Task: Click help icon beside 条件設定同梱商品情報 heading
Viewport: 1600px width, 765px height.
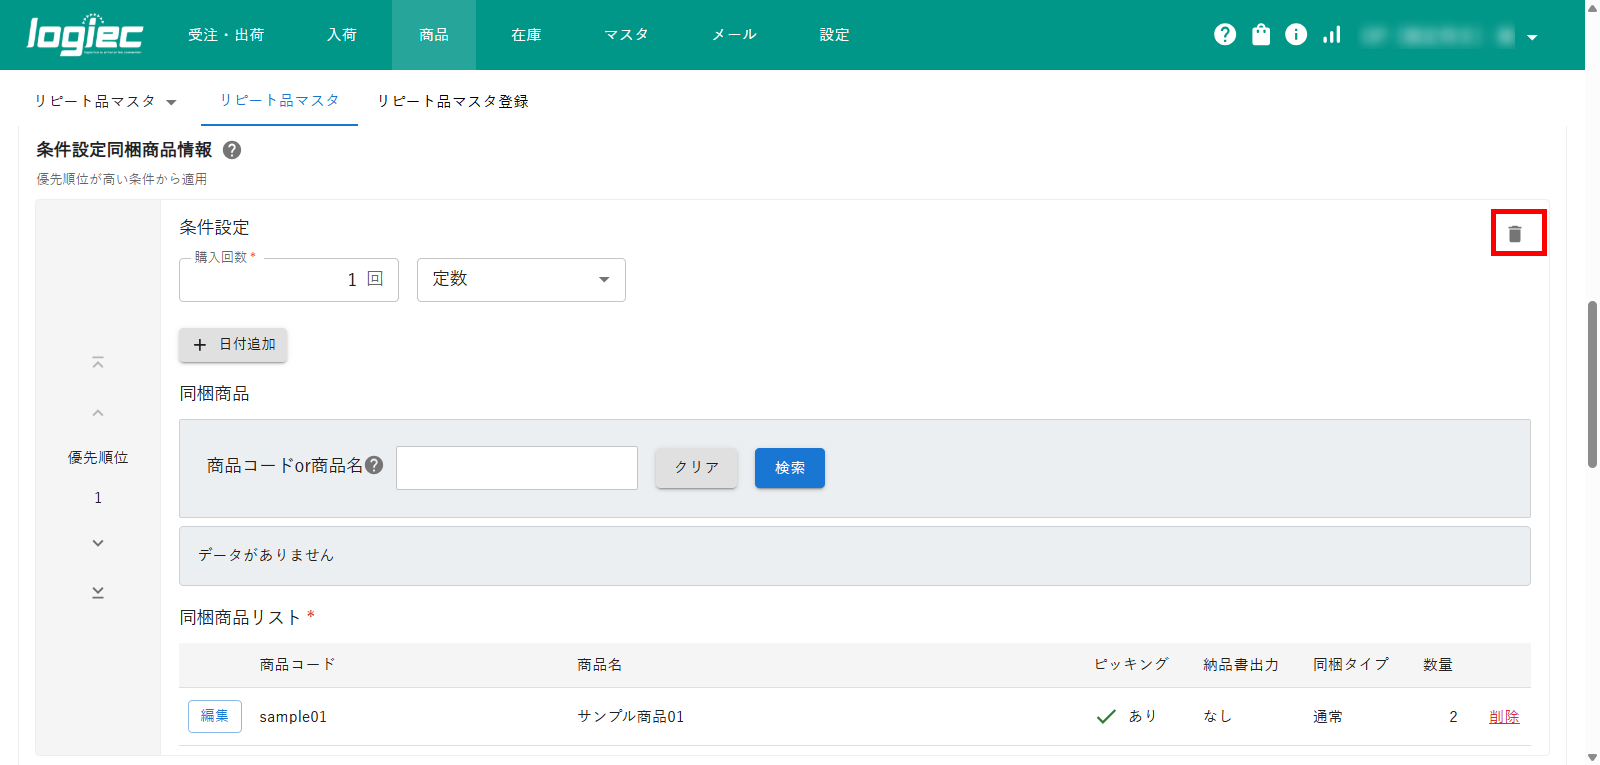Action: (232, 150)
